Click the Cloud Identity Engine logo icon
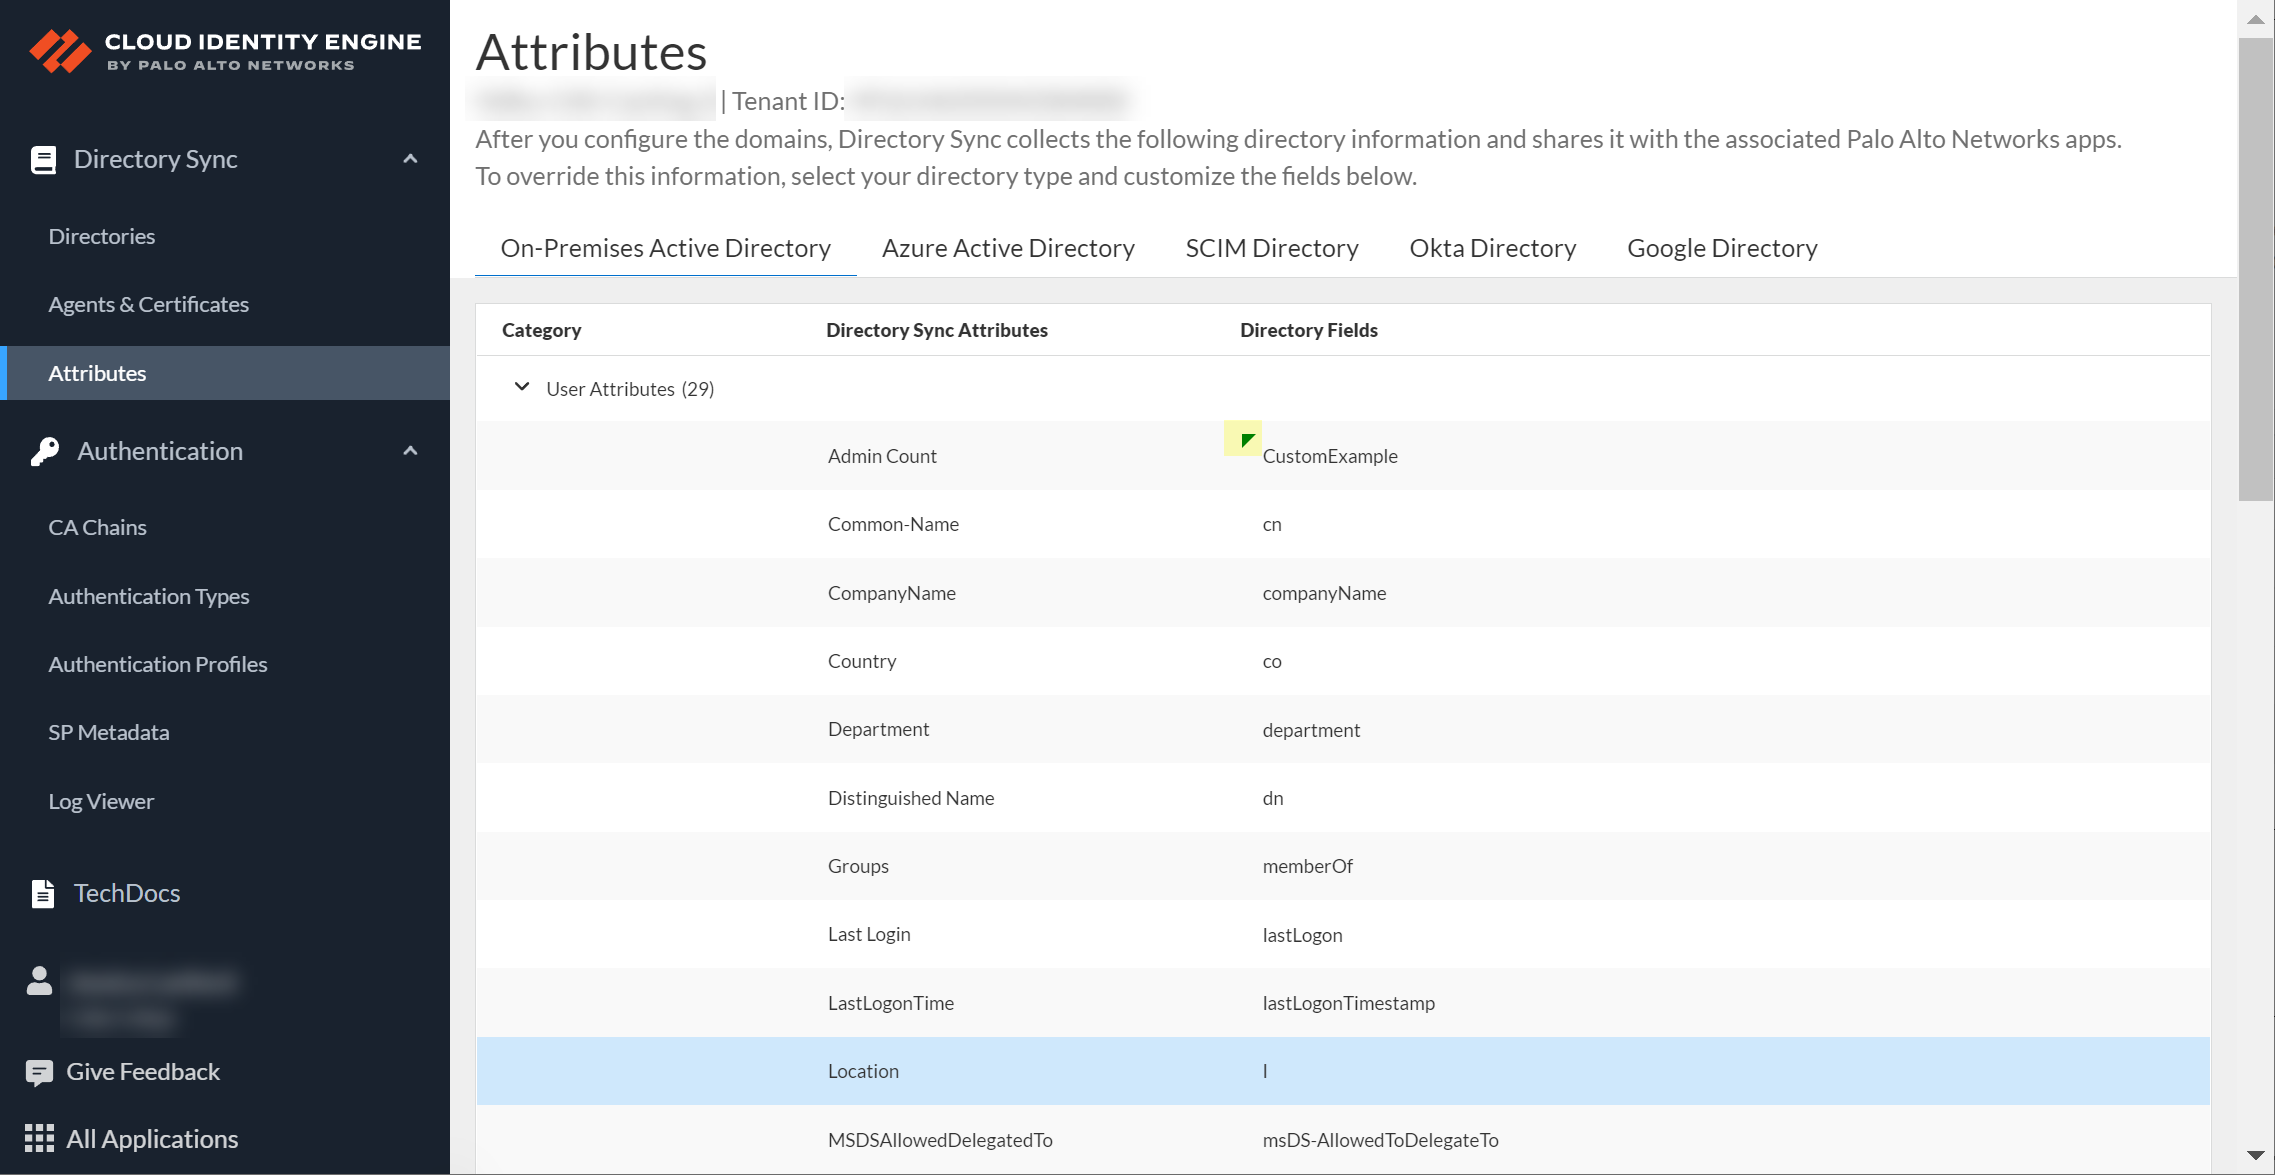The width and height of the screenshot is (2275, 1175). [x=60, y=50]
